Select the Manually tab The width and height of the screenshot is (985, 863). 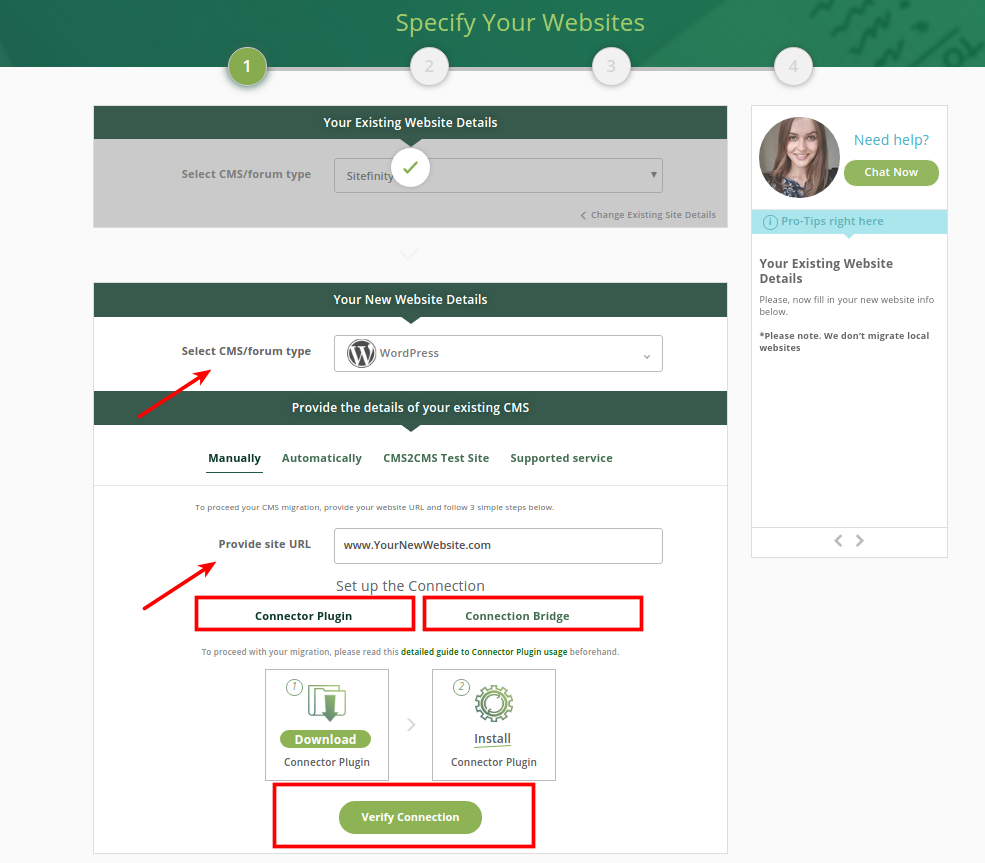(234, 459)
